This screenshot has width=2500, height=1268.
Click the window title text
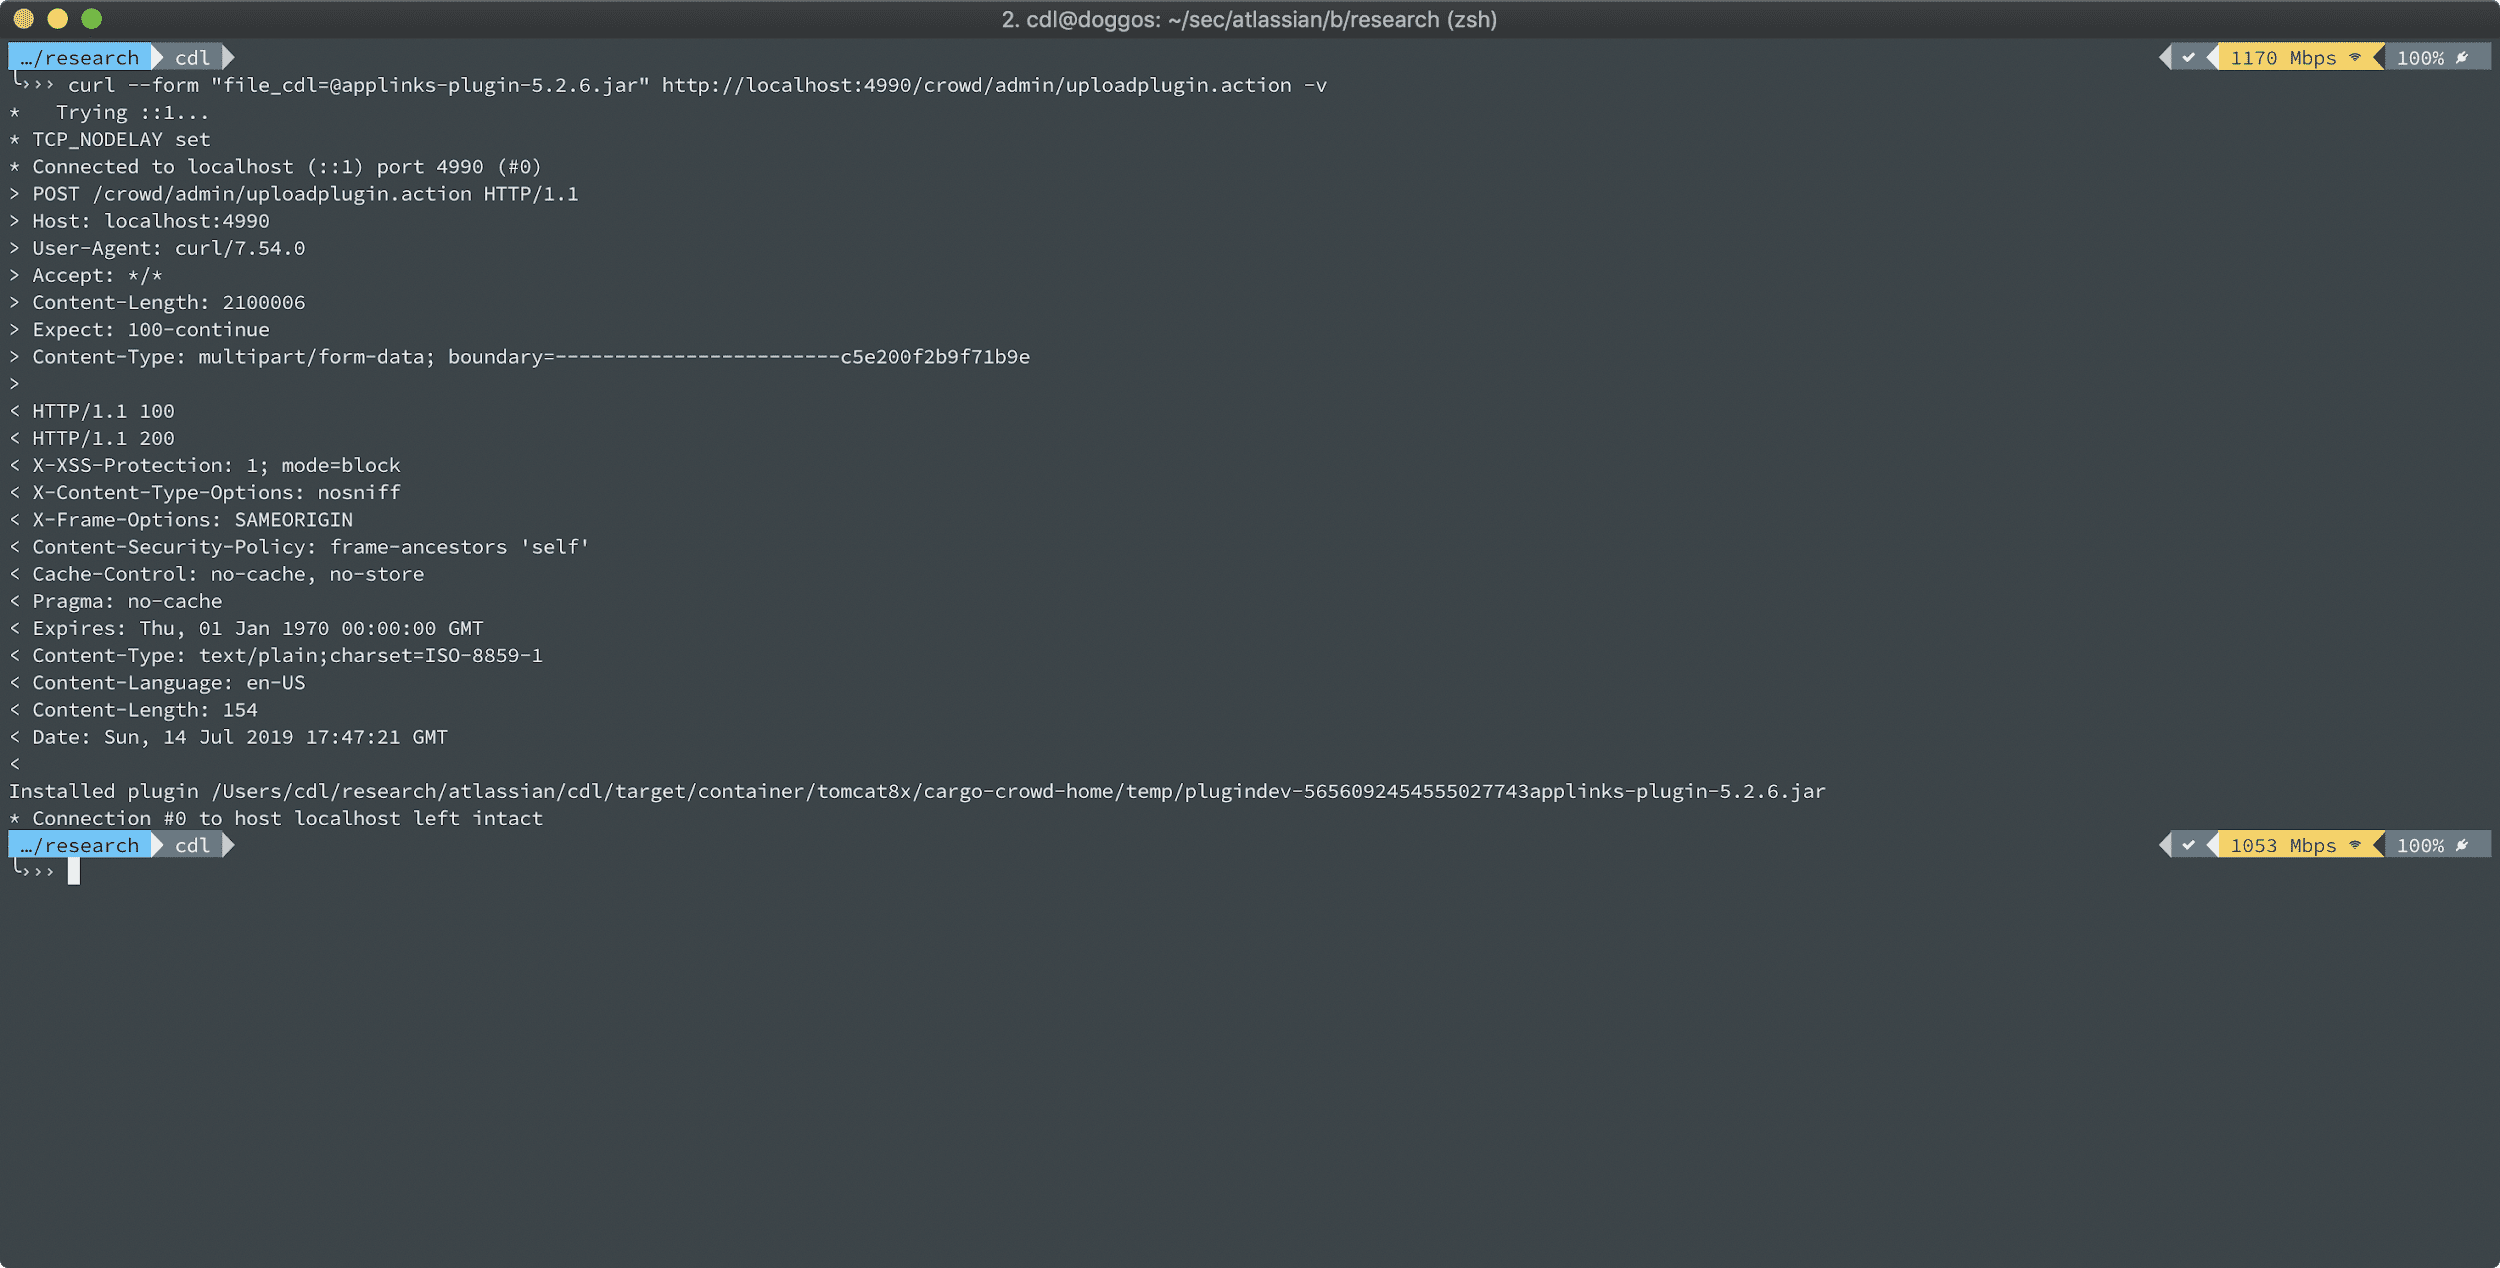click(1249, 20)
